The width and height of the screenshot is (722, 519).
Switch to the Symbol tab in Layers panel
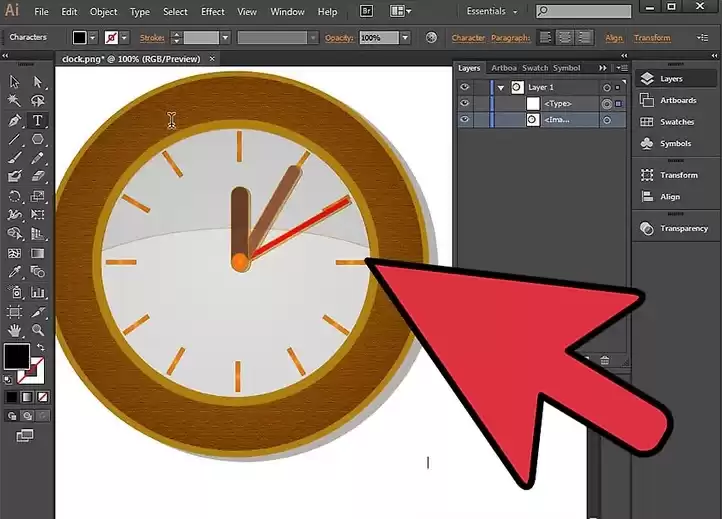(566, 68)
